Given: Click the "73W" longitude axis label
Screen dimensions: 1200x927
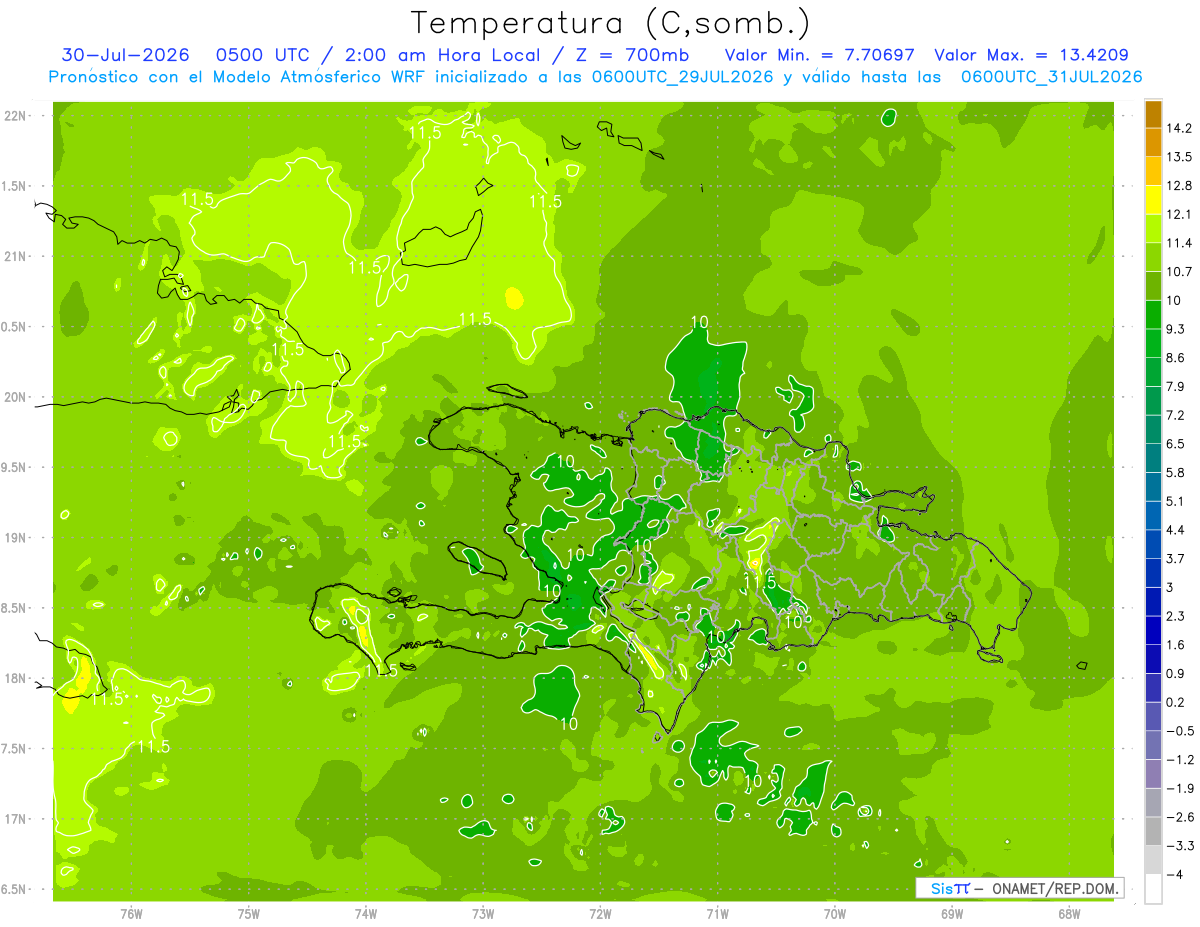Looking at the screenshot, I should click(x=483, y=914).
